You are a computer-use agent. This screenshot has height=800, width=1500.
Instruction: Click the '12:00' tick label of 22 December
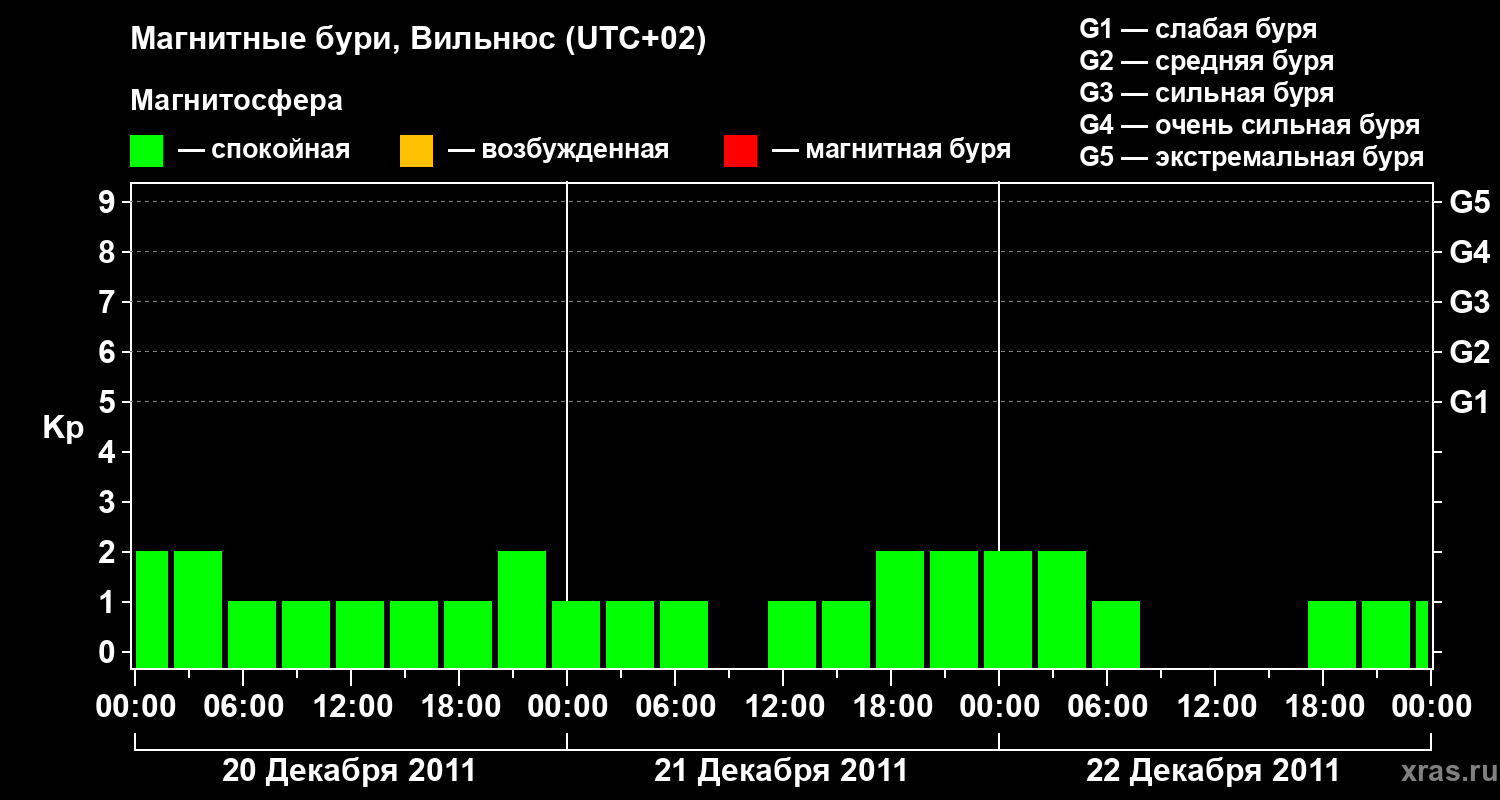tap(1215, 707)
